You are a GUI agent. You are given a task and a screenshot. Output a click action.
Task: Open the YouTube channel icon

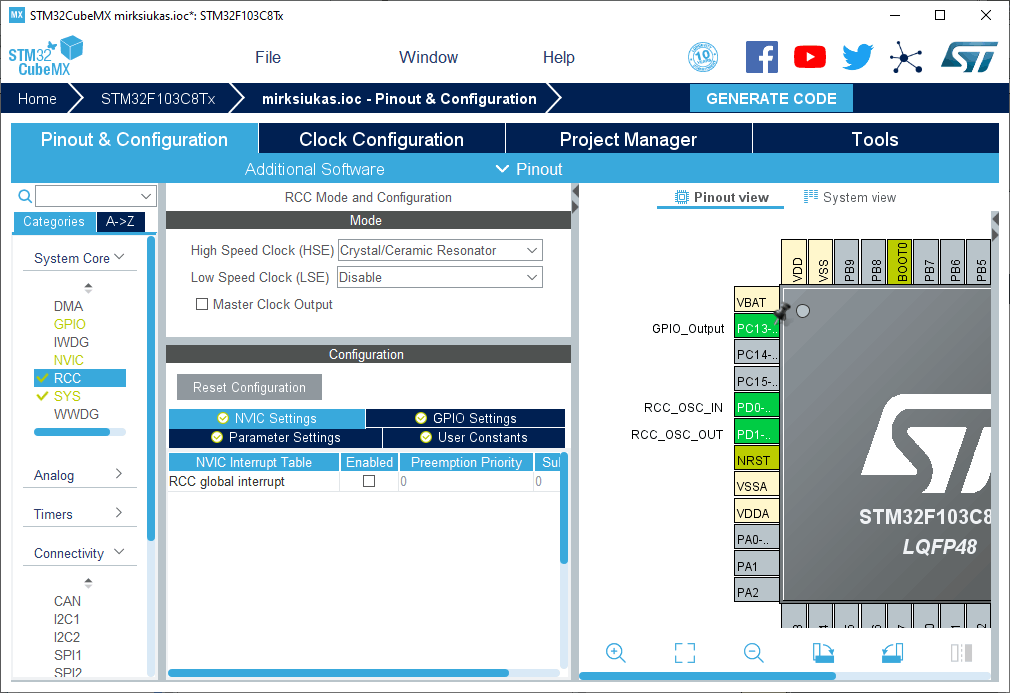tap(810, 57)
